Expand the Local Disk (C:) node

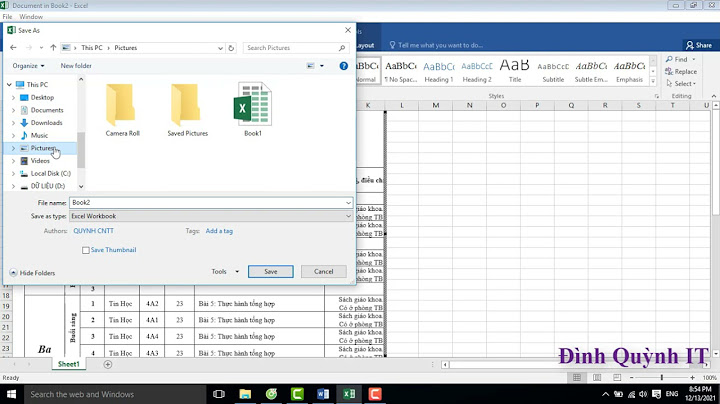(x=13, y=174)
